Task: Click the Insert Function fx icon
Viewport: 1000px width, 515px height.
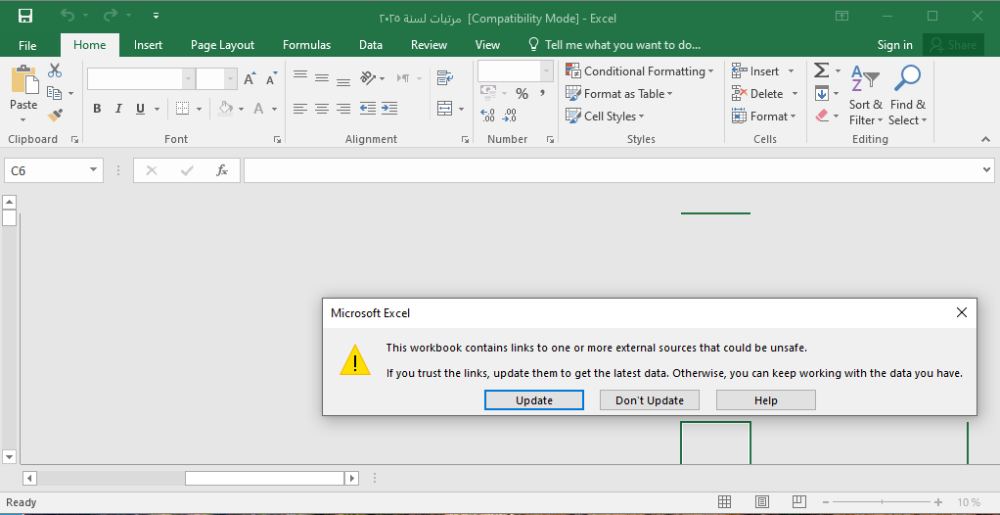Action: pos(222,170)
